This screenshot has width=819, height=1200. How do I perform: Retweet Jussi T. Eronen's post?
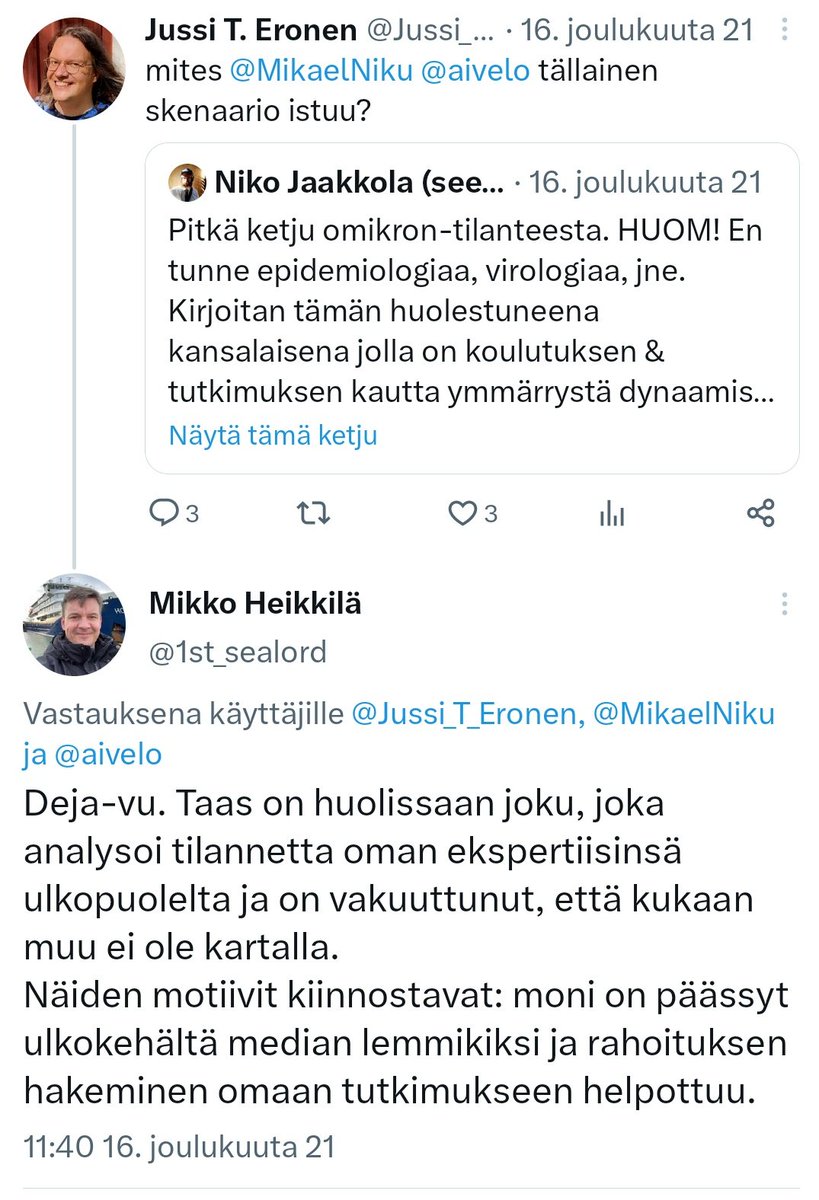point(315,513)
